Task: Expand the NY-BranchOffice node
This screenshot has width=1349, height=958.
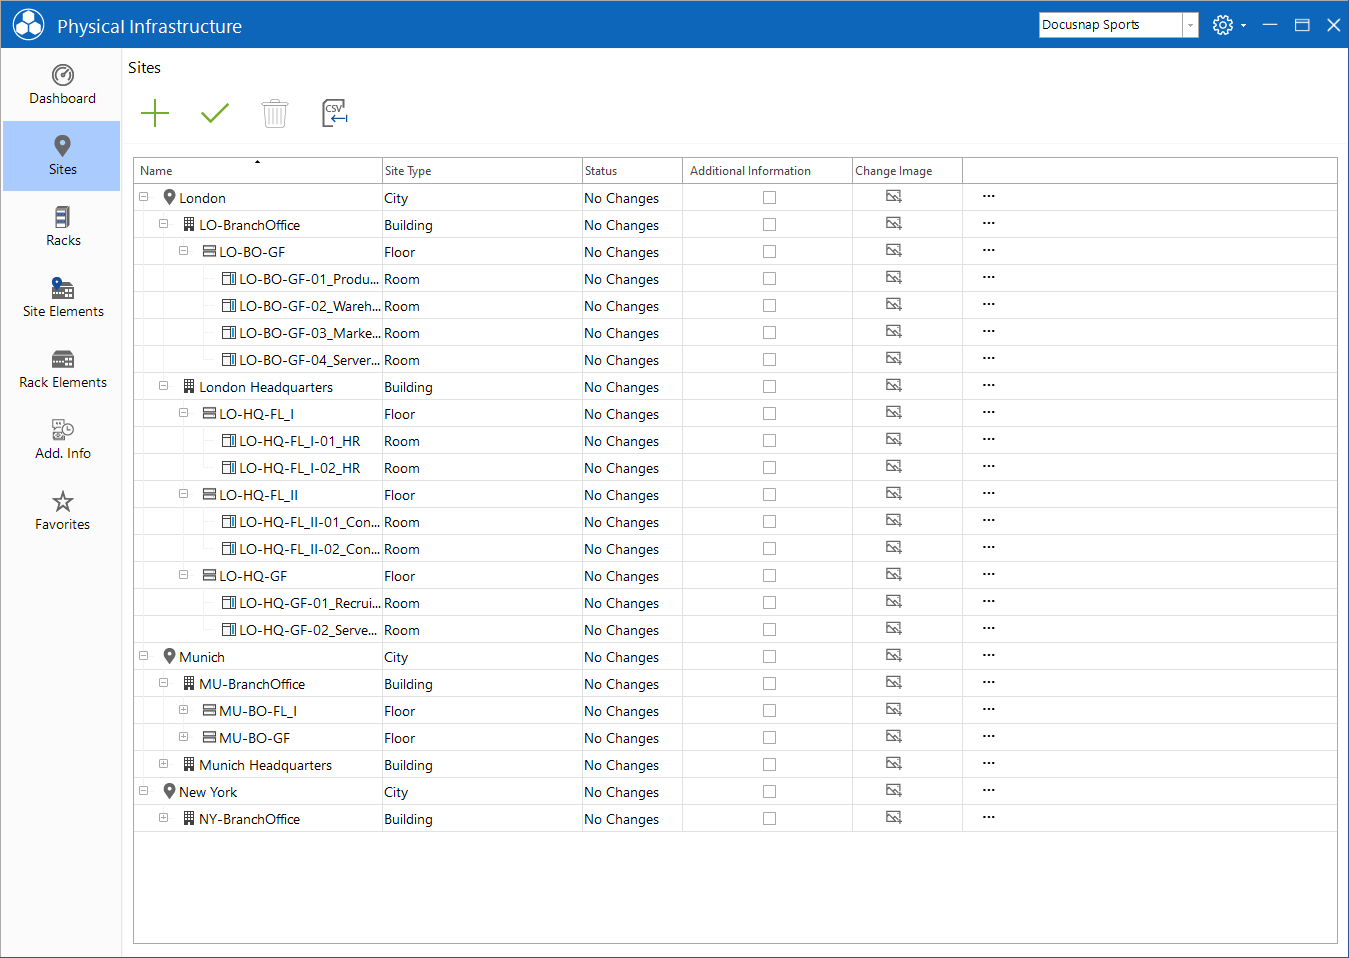Action: (x=164, y=818)
